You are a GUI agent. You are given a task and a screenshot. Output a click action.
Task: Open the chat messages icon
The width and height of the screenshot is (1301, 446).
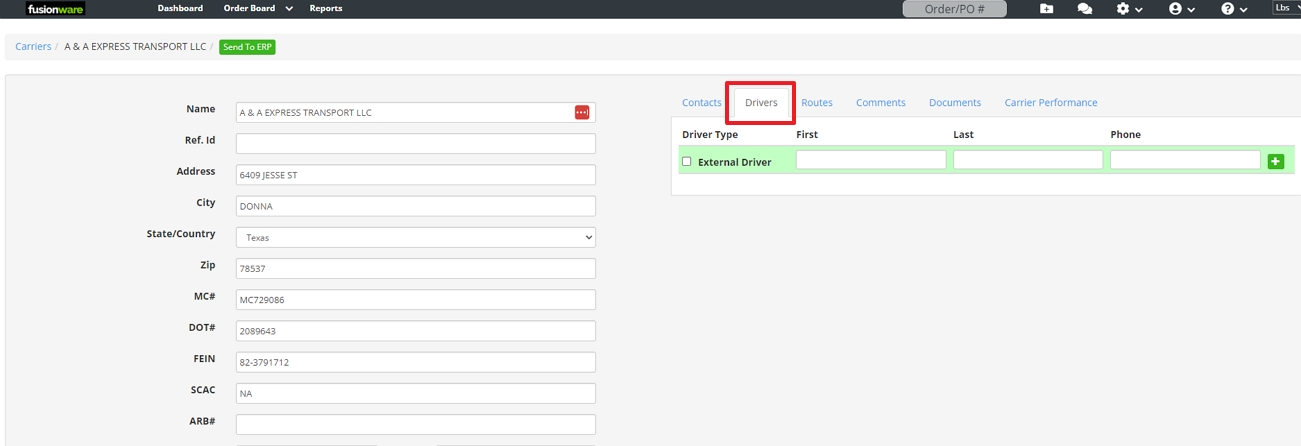pos(1084,9)
